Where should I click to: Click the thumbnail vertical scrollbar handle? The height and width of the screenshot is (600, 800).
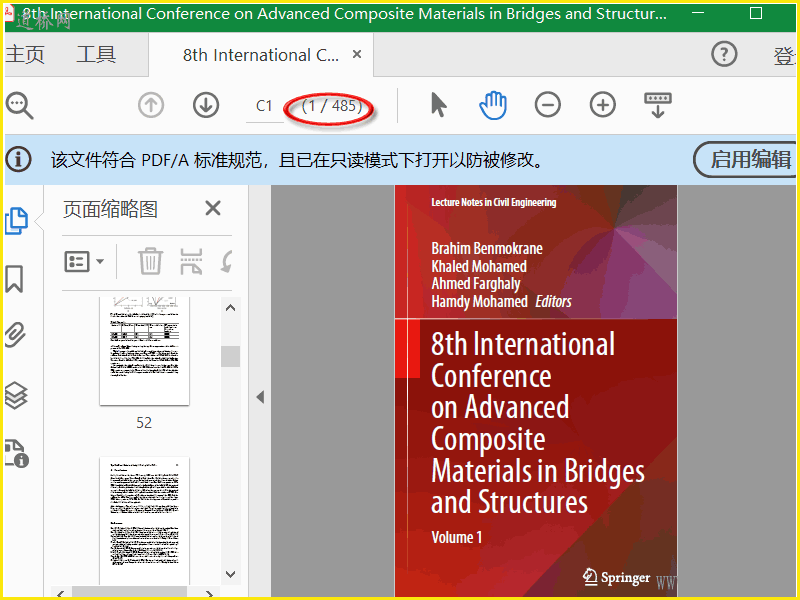coord(231,356)
